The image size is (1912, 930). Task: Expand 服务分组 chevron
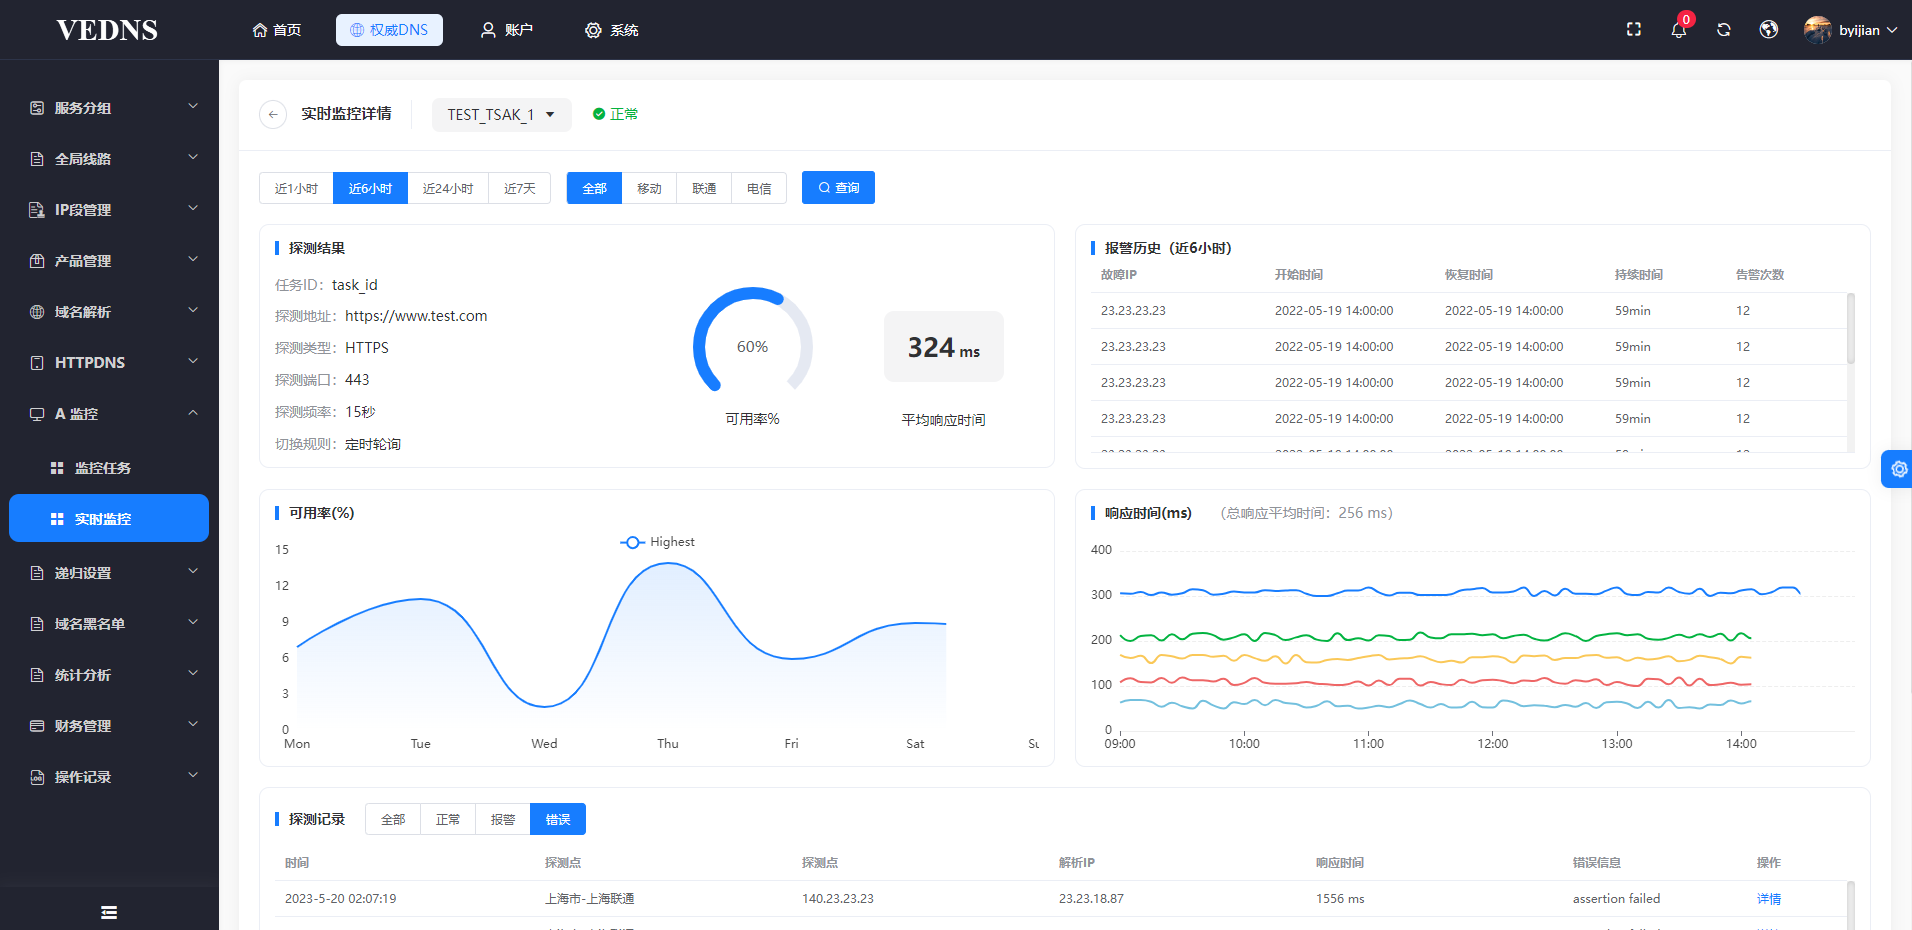coord(193,106)
